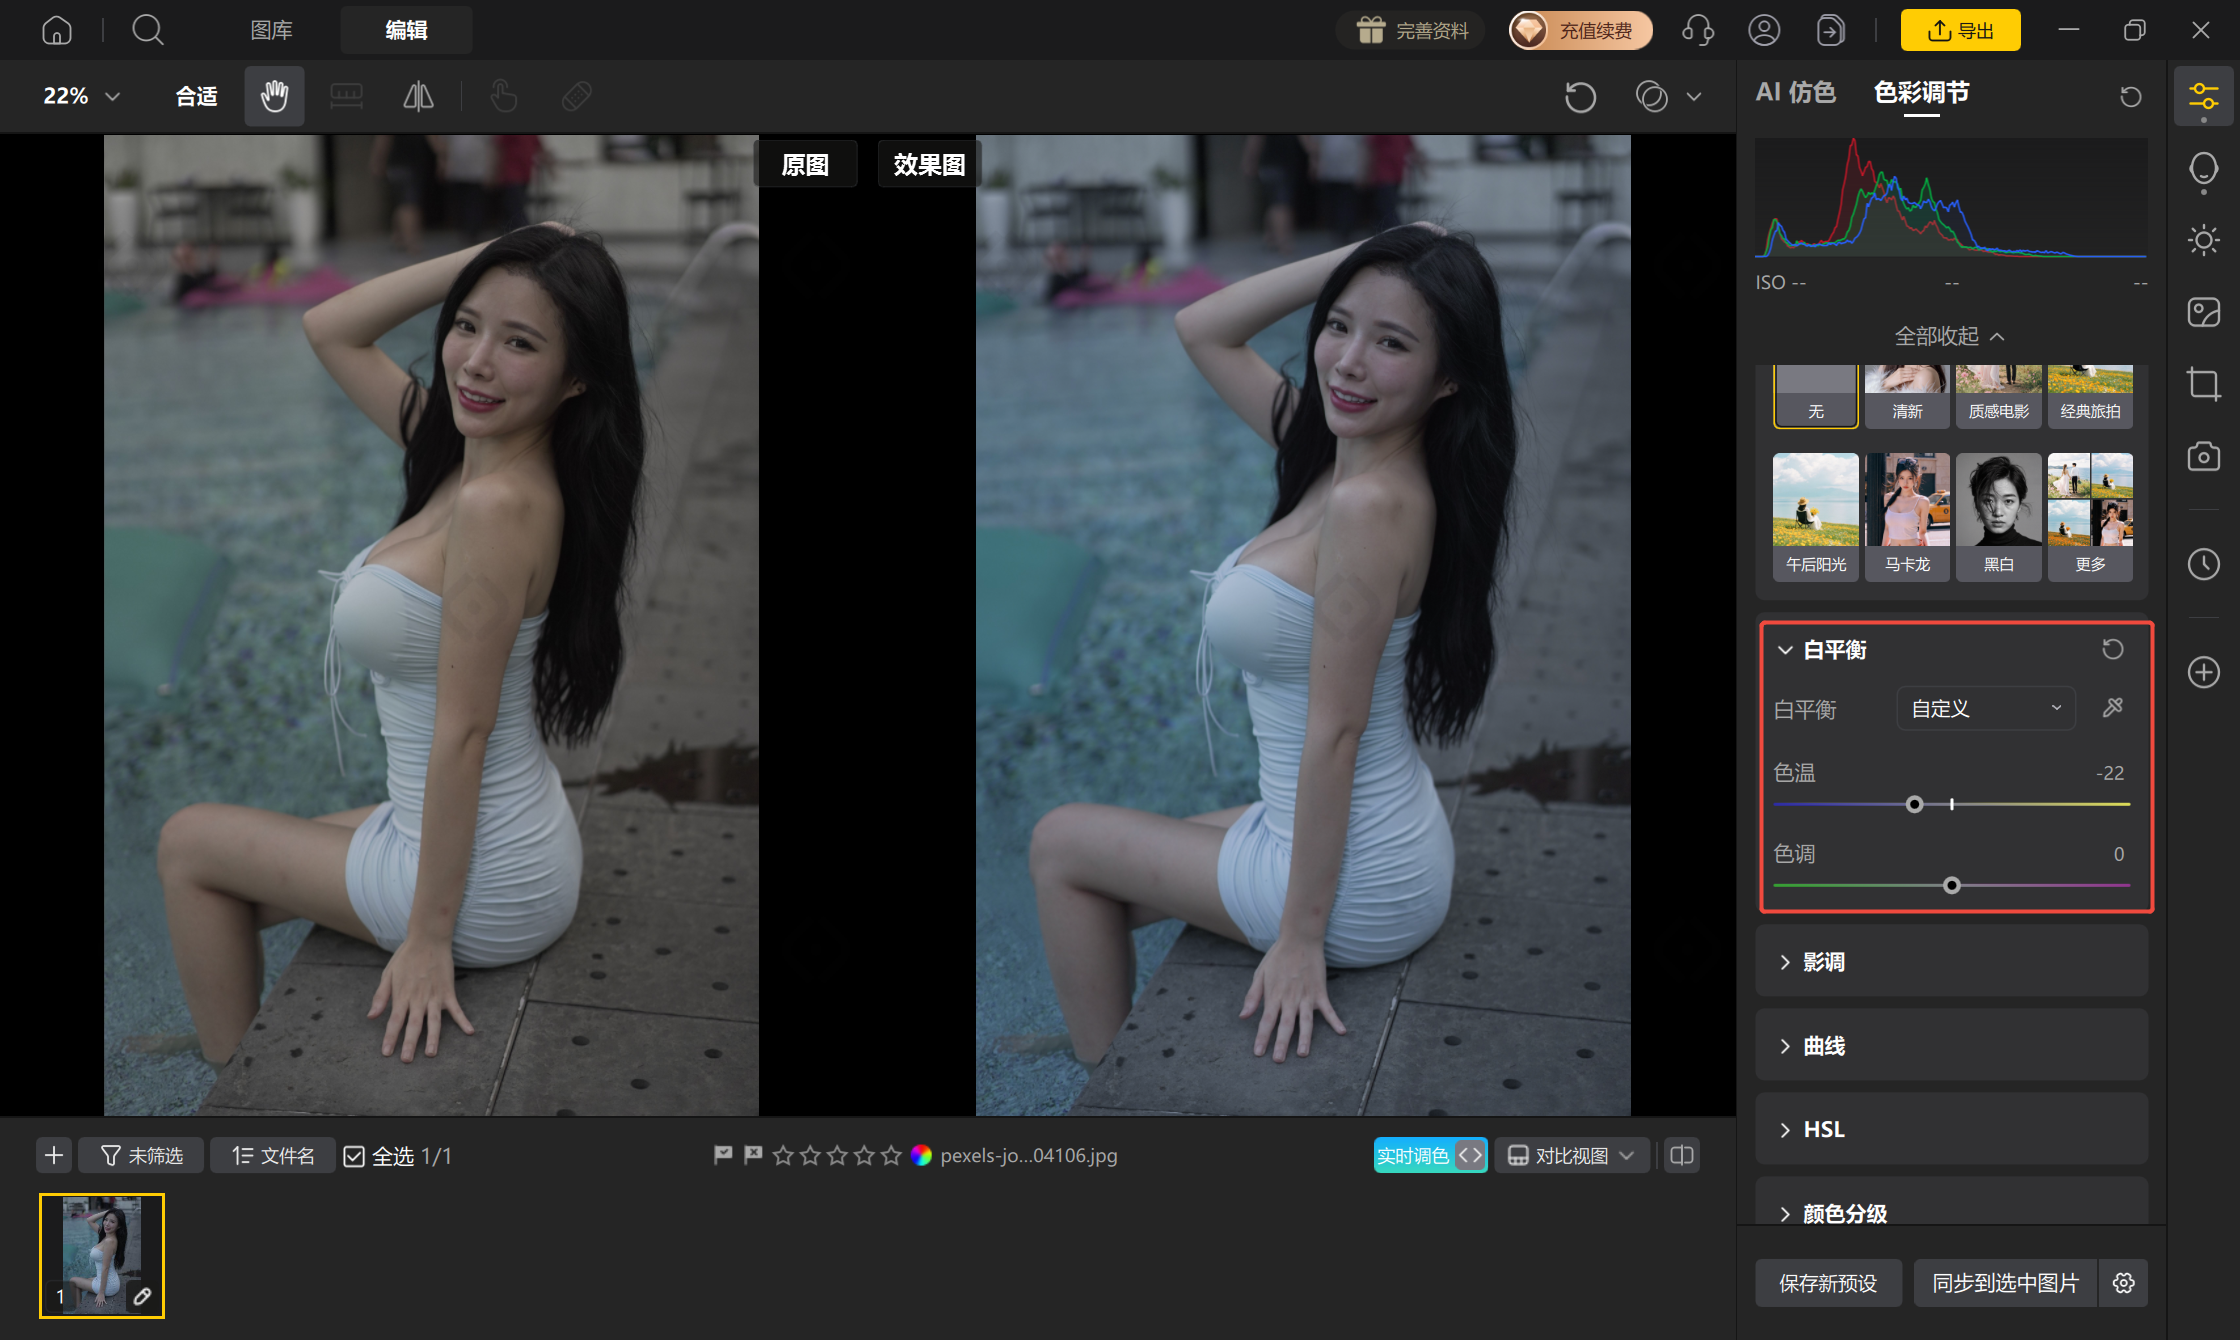This screenshot has width=2240, height=1340.
Task: Toggle the split compare view icon
Action: (1682, 1155)
